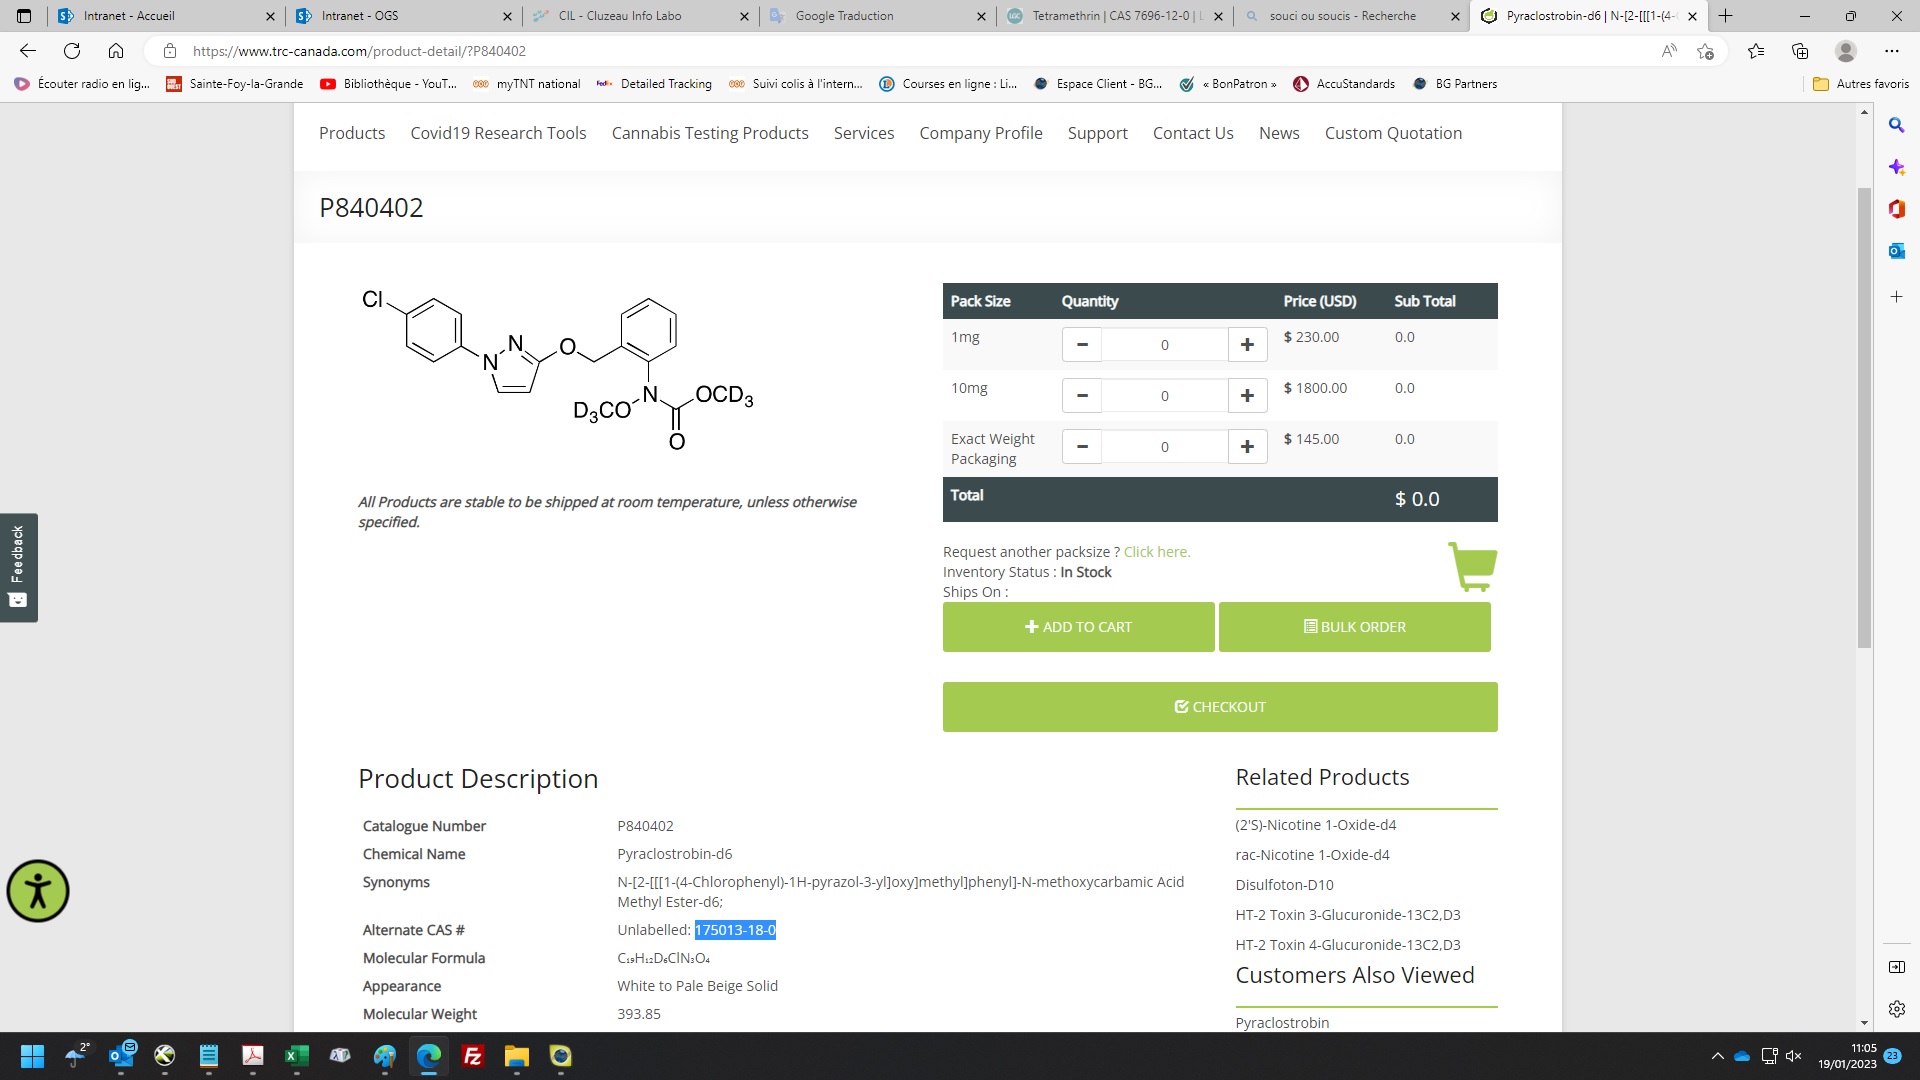This screenshot has height=1080, width=1920.
Task: Show hidden system tray icons chevron
Action: coord(1717,1056)
